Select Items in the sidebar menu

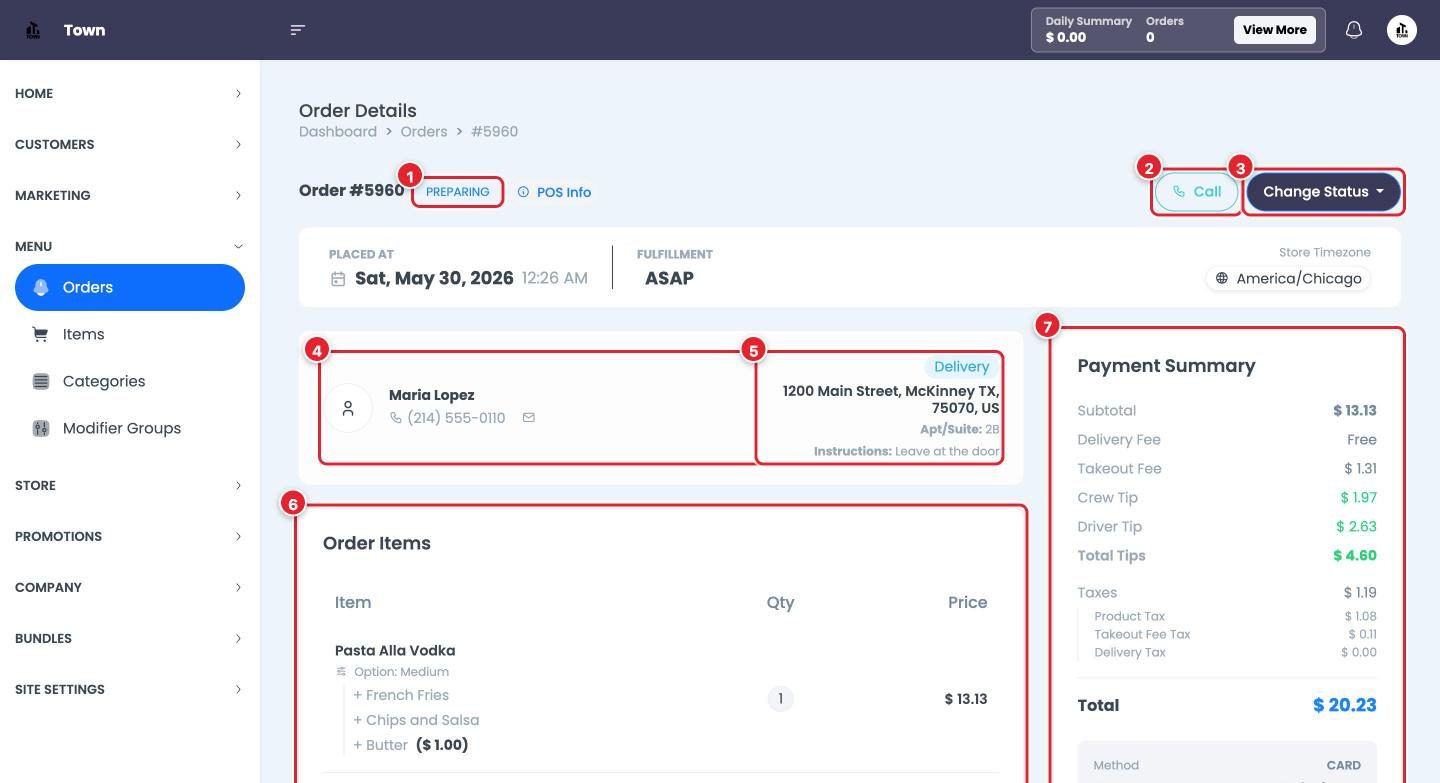130,334
